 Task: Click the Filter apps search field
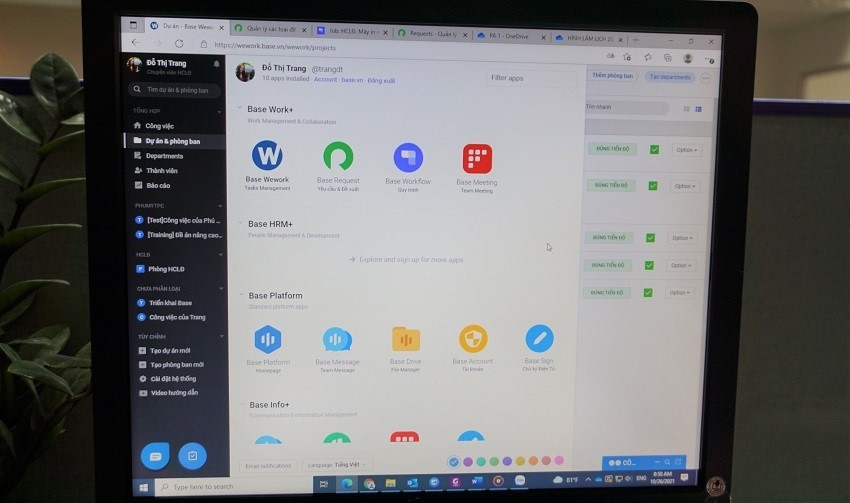[x=529, y=77]
